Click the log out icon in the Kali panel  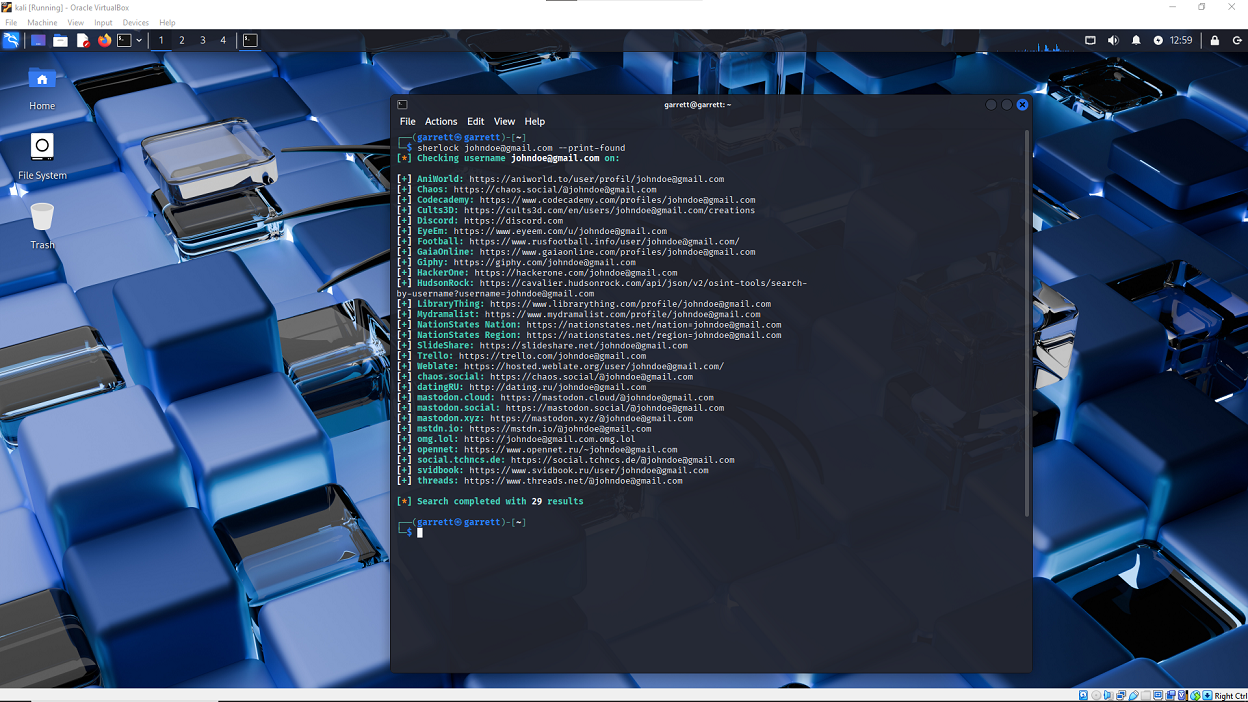pyautogui.click(x=1237, y=40)
